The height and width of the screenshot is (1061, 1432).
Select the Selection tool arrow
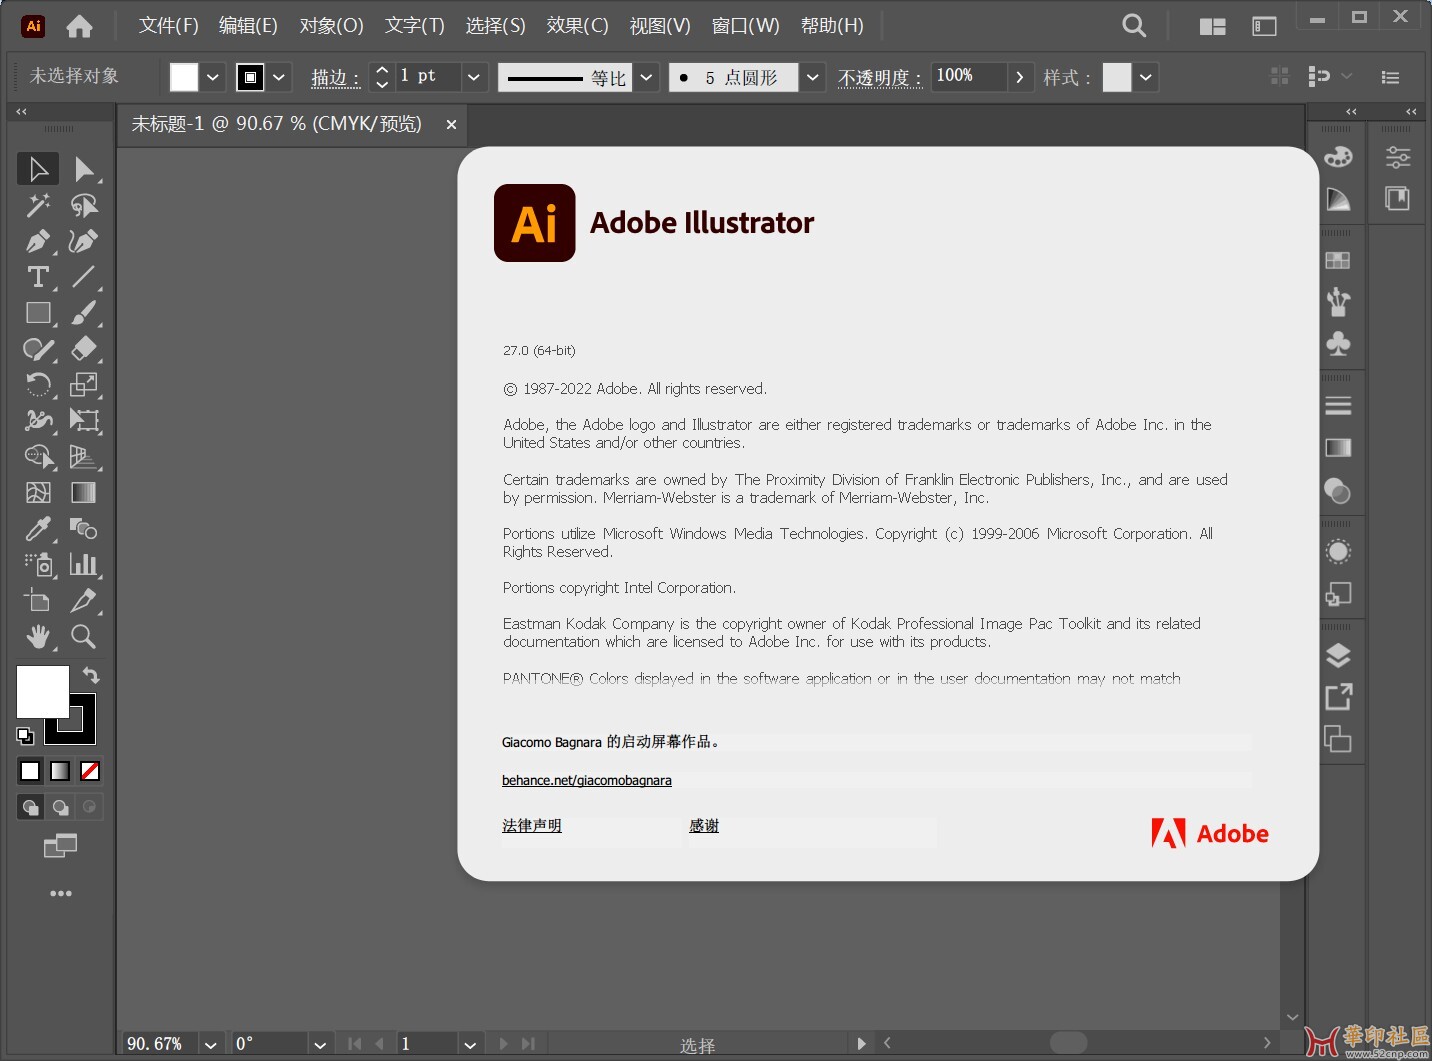(x=38, y=169)
